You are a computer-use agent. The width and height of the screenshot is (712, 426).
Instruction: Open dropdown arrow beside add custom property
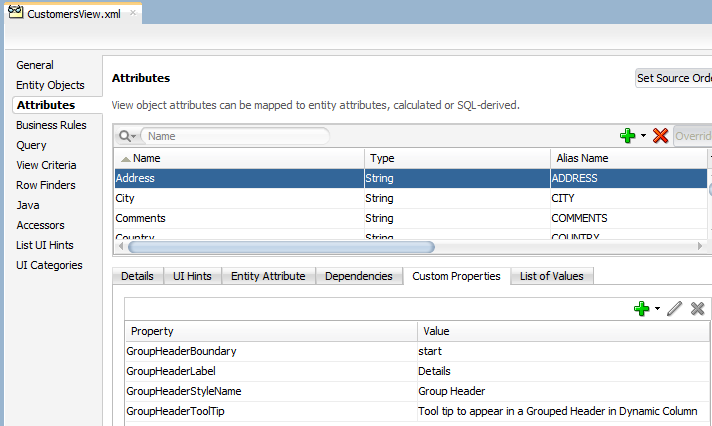click(x=657, y=309)
